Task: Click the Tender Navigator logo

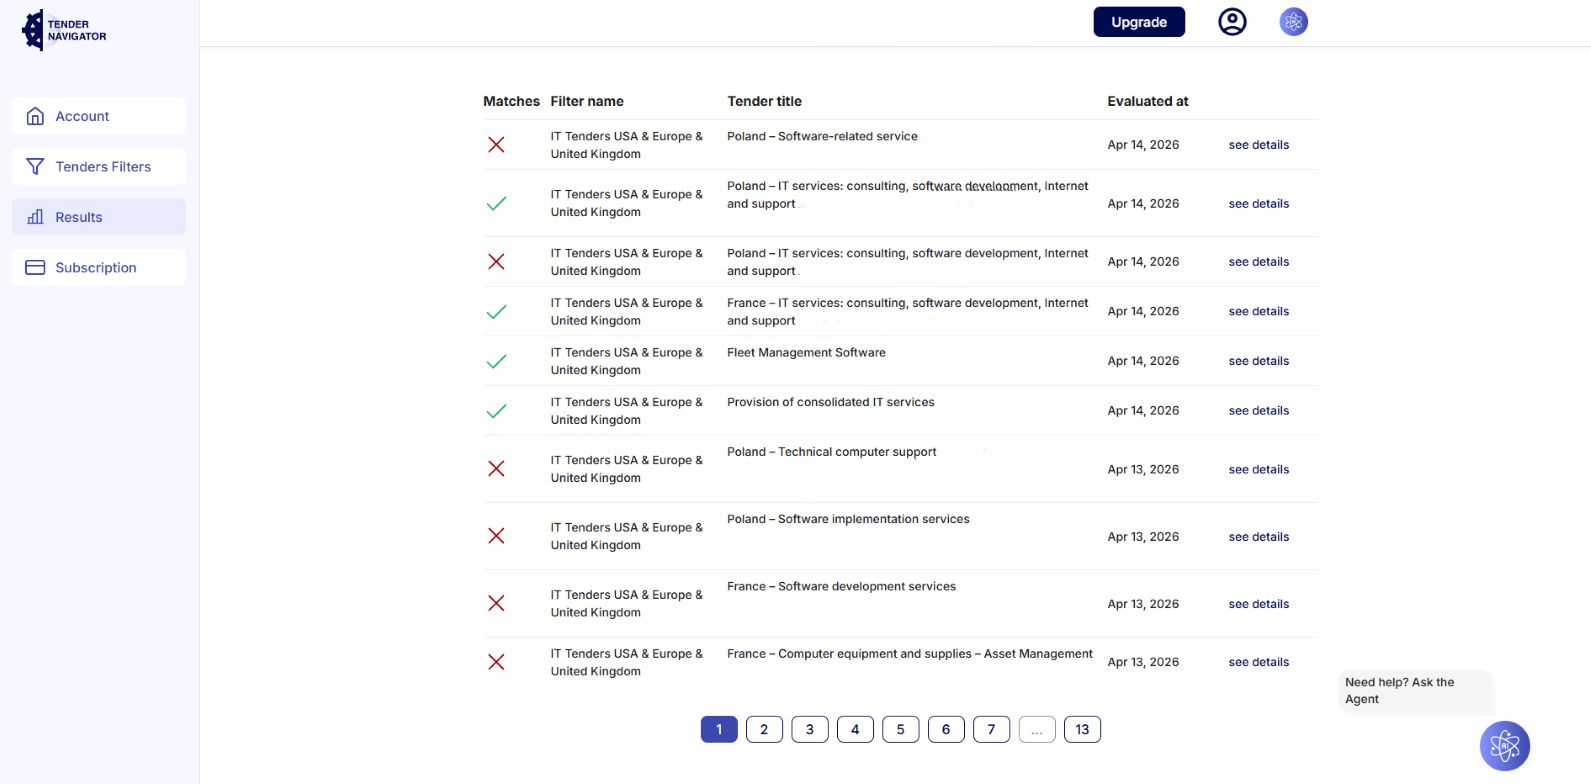Action: 64,30
